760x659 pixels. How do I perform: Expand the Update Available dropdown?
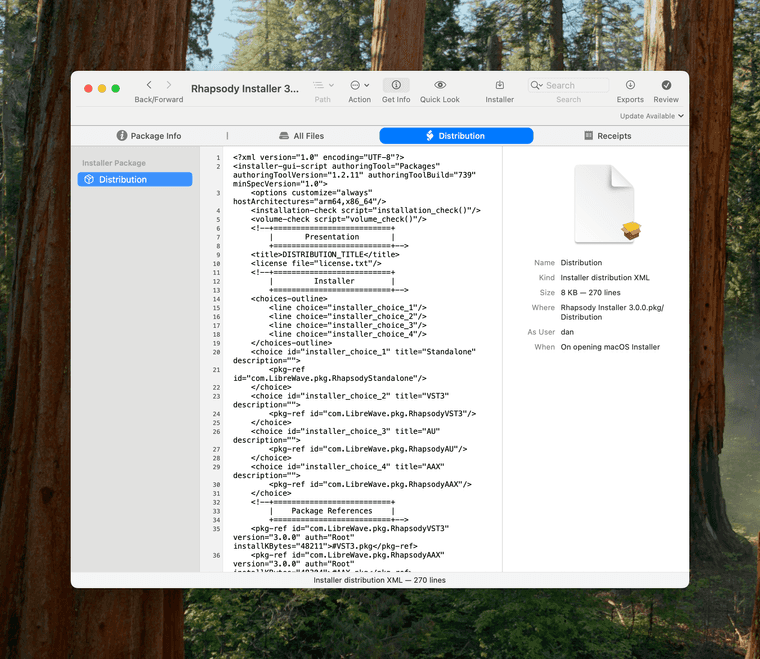tap(651, 116)
